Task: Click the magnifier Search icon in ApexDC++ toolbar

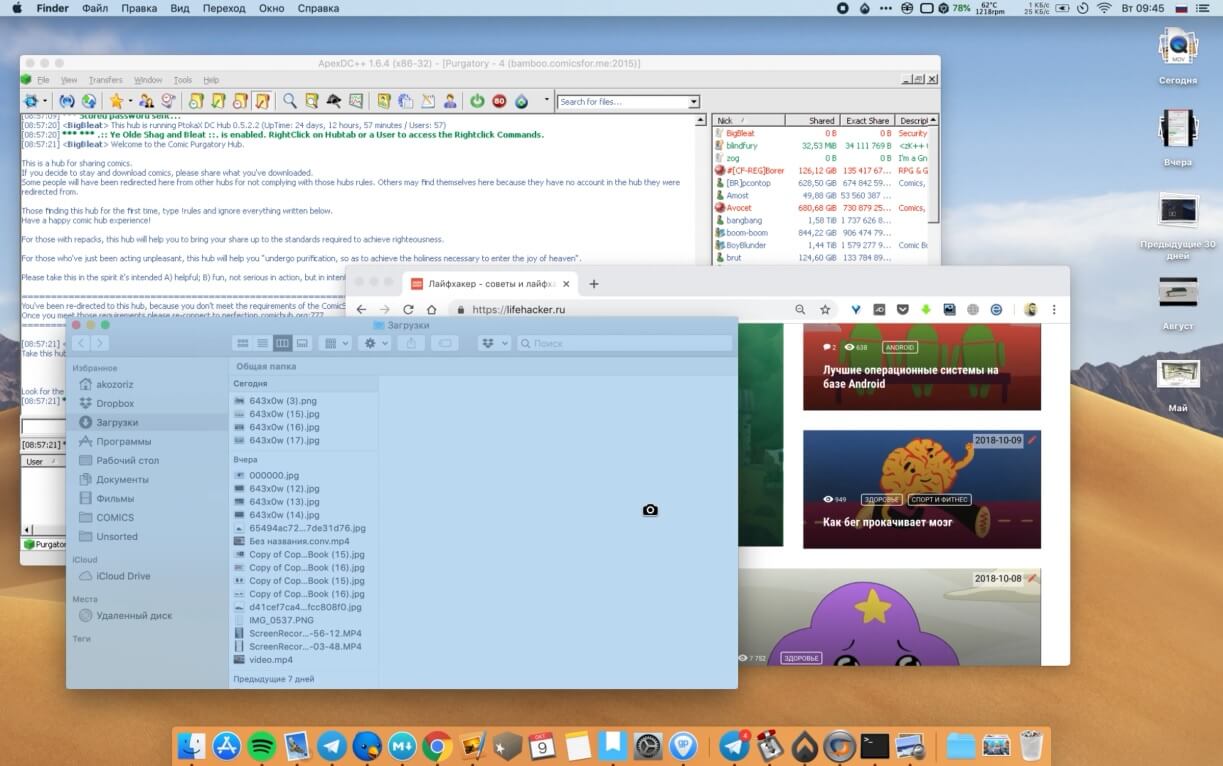Action: (289, 101)
